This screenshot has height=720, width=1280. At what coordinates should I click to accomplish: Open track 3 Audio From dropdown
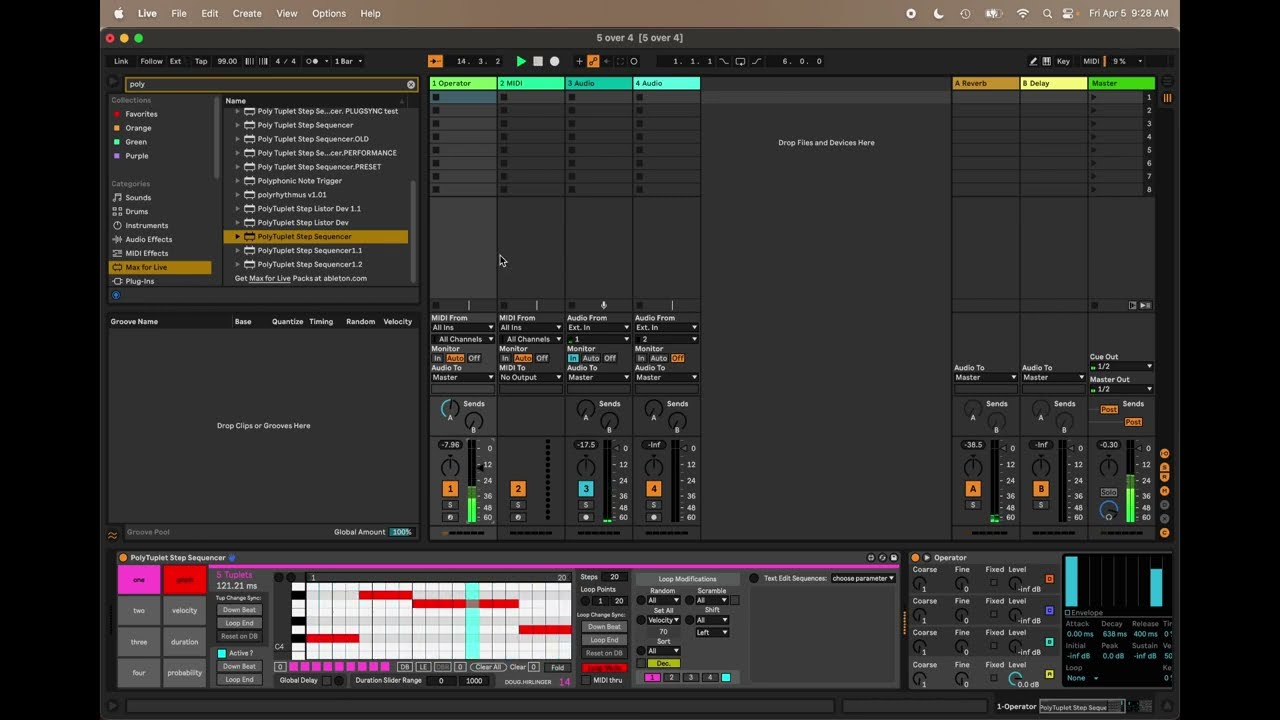pos(599,327)
